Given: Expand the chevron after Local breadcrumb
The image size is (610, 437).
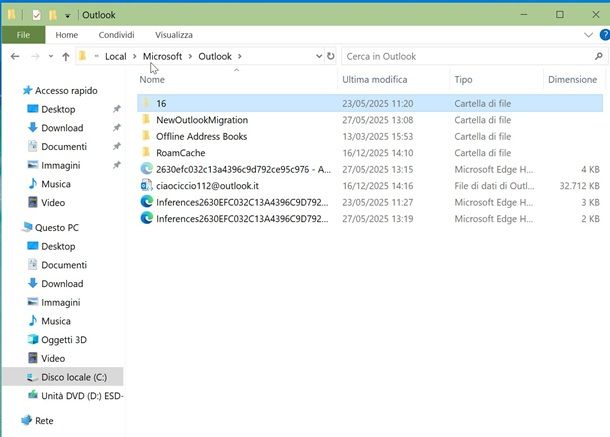Looking at the screenshot, I should (135, 56).
